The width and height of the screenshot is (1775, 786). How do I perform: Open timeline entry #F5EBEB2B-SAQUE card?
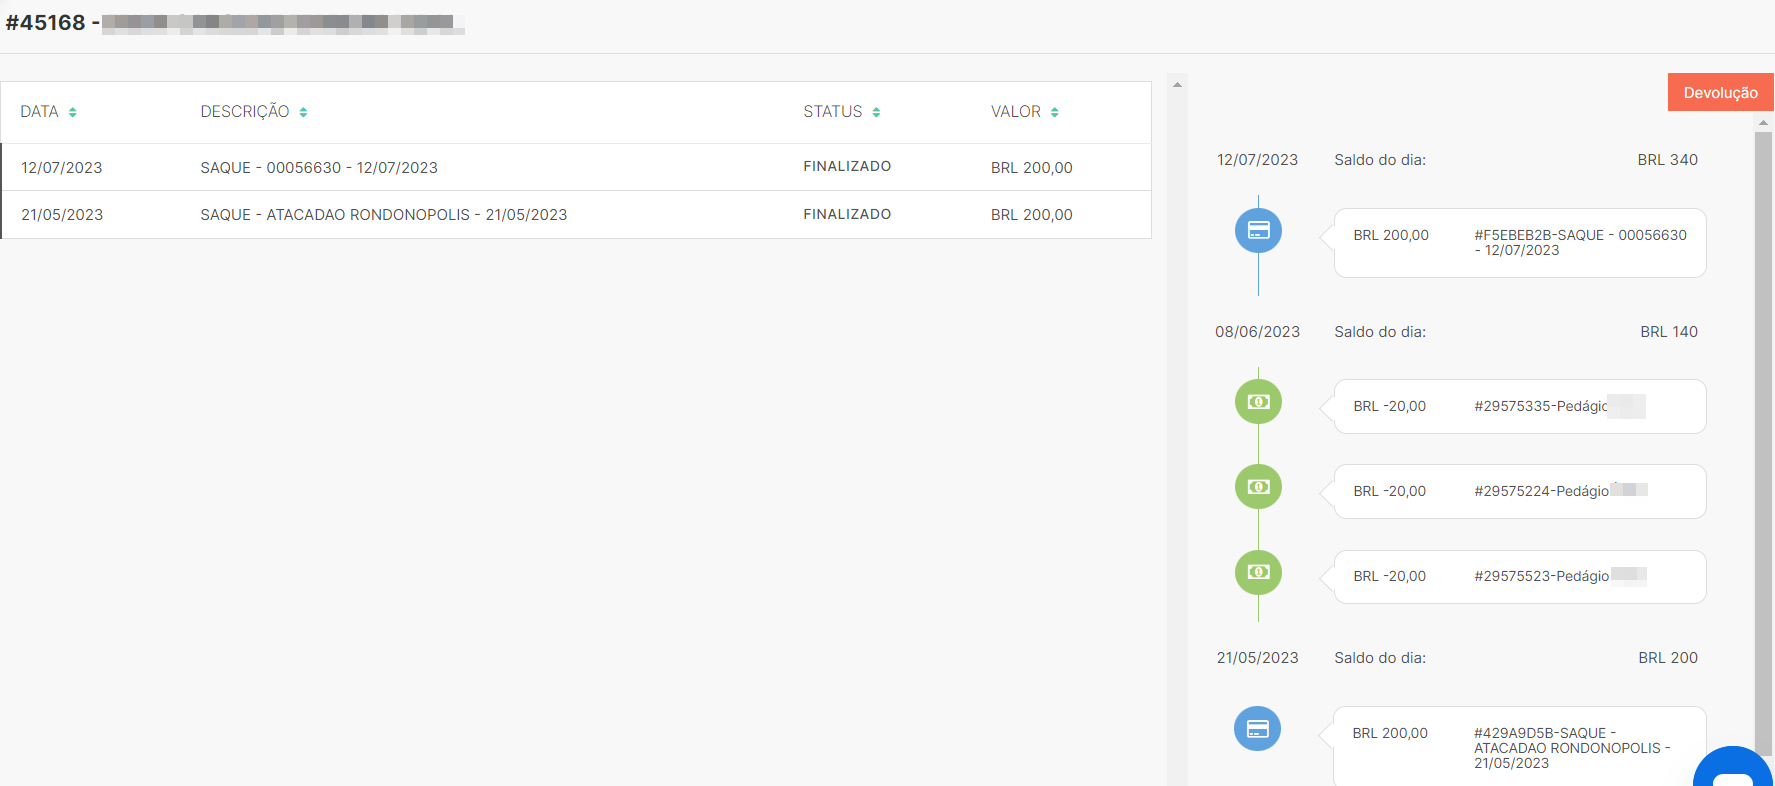coord(1519,243)
